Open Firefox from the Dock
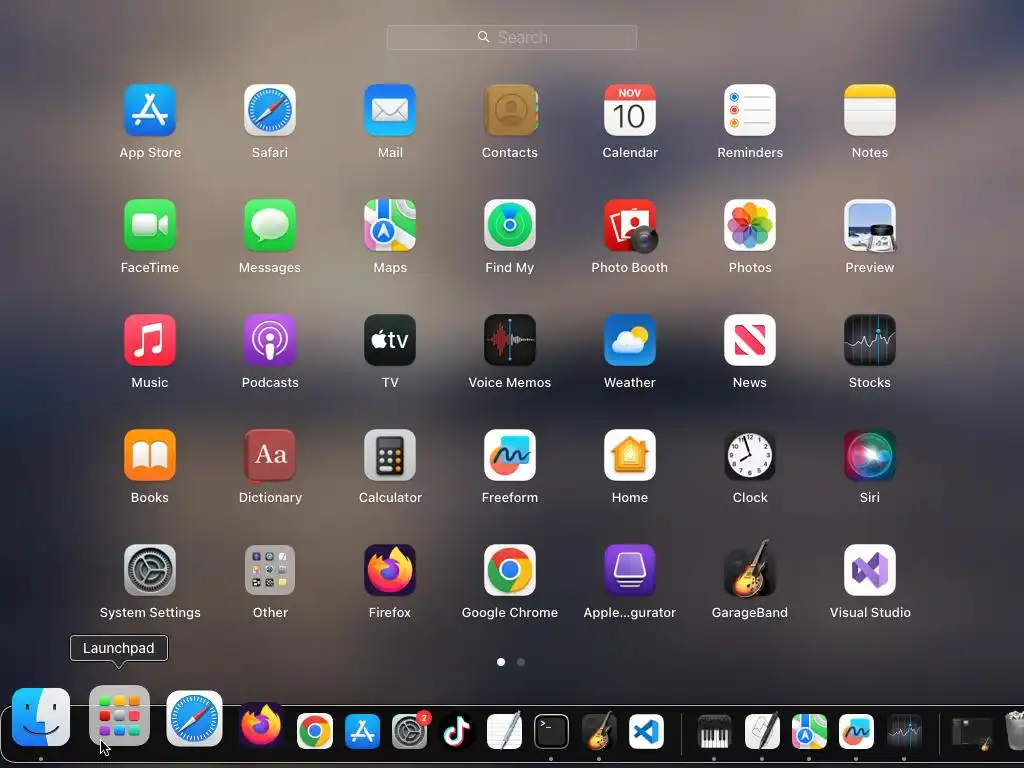This screenshot has width=1024, height=768. tap(261, 725)
